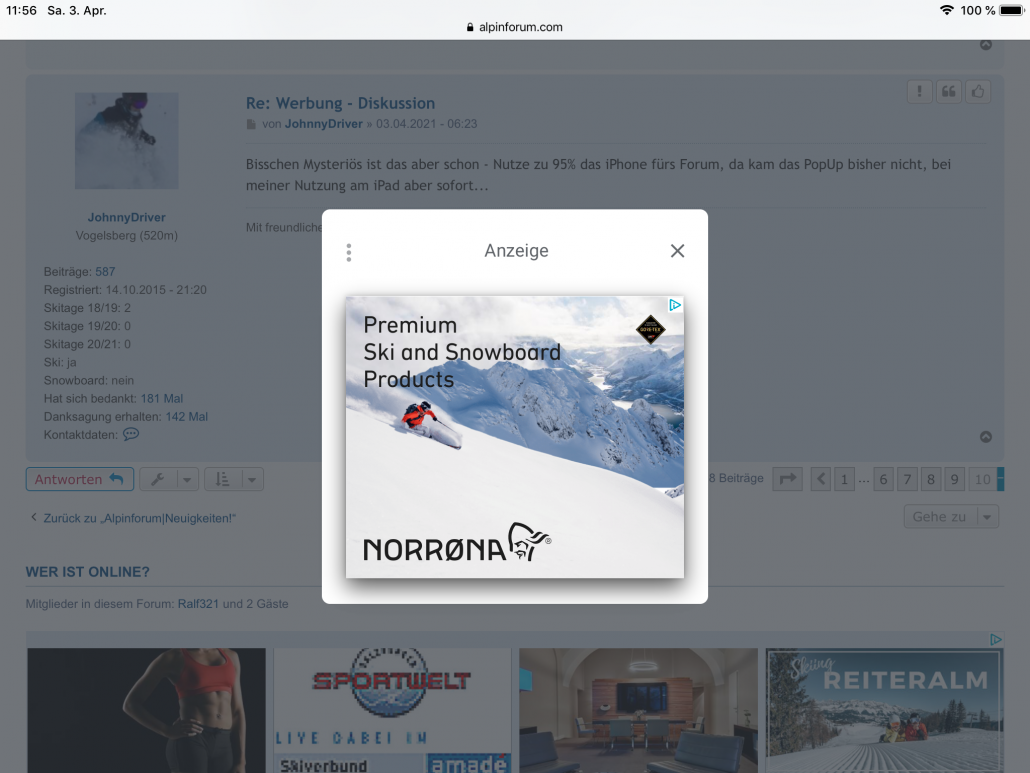Click the AdChoices icon on Norrøna ad
Viewport: 1030px width, 773px height.
[675, 305]
